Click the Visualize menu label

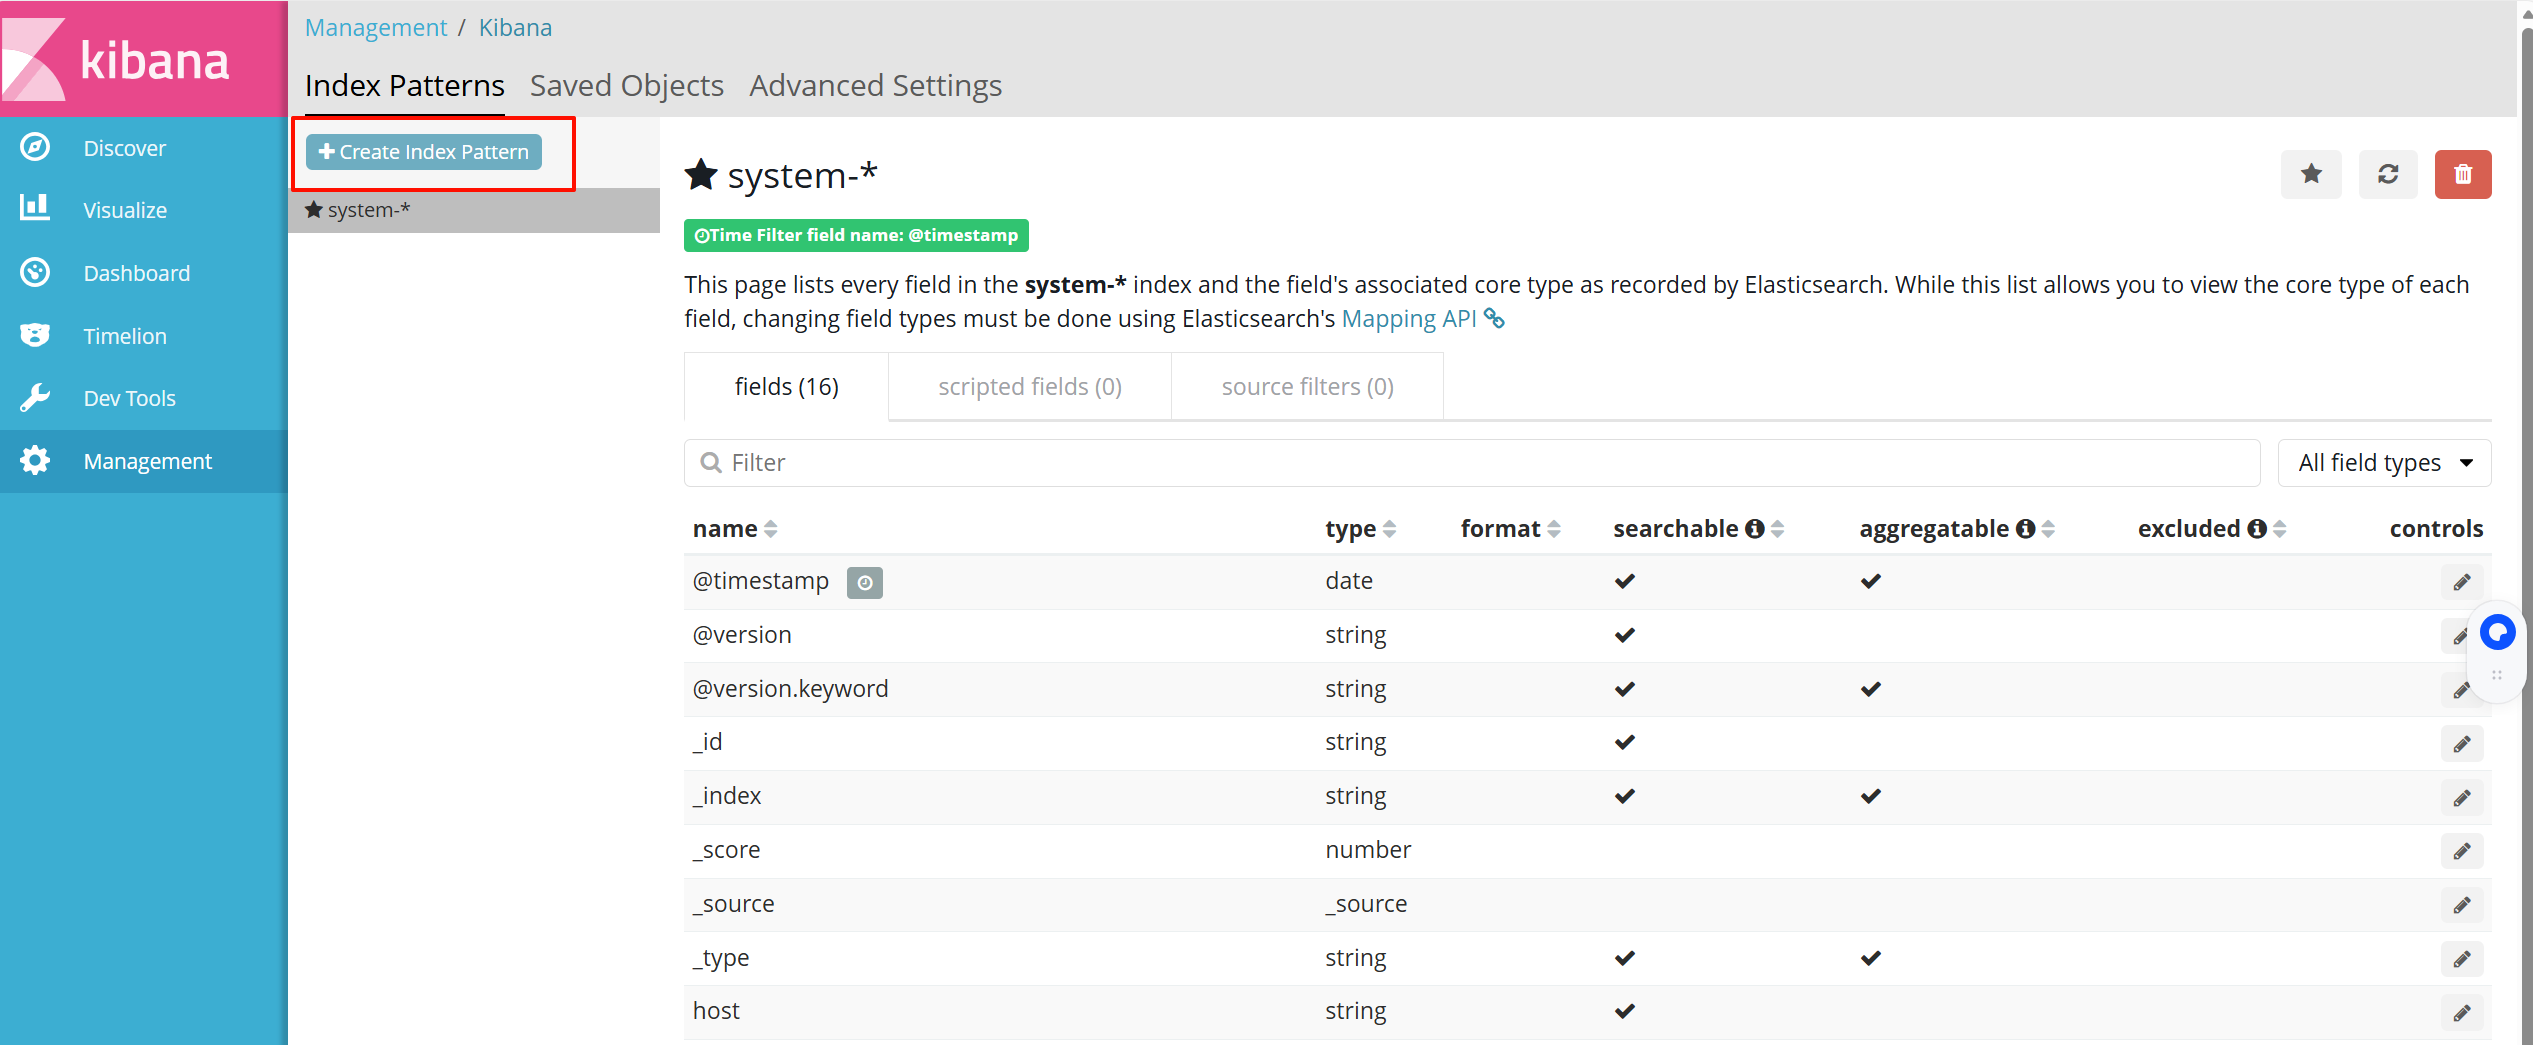point(125,210)
